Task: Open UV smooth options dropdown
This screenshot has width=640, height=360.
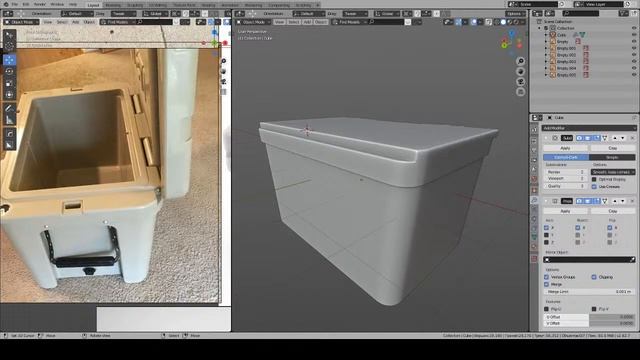Action: [x=613, y=172]
